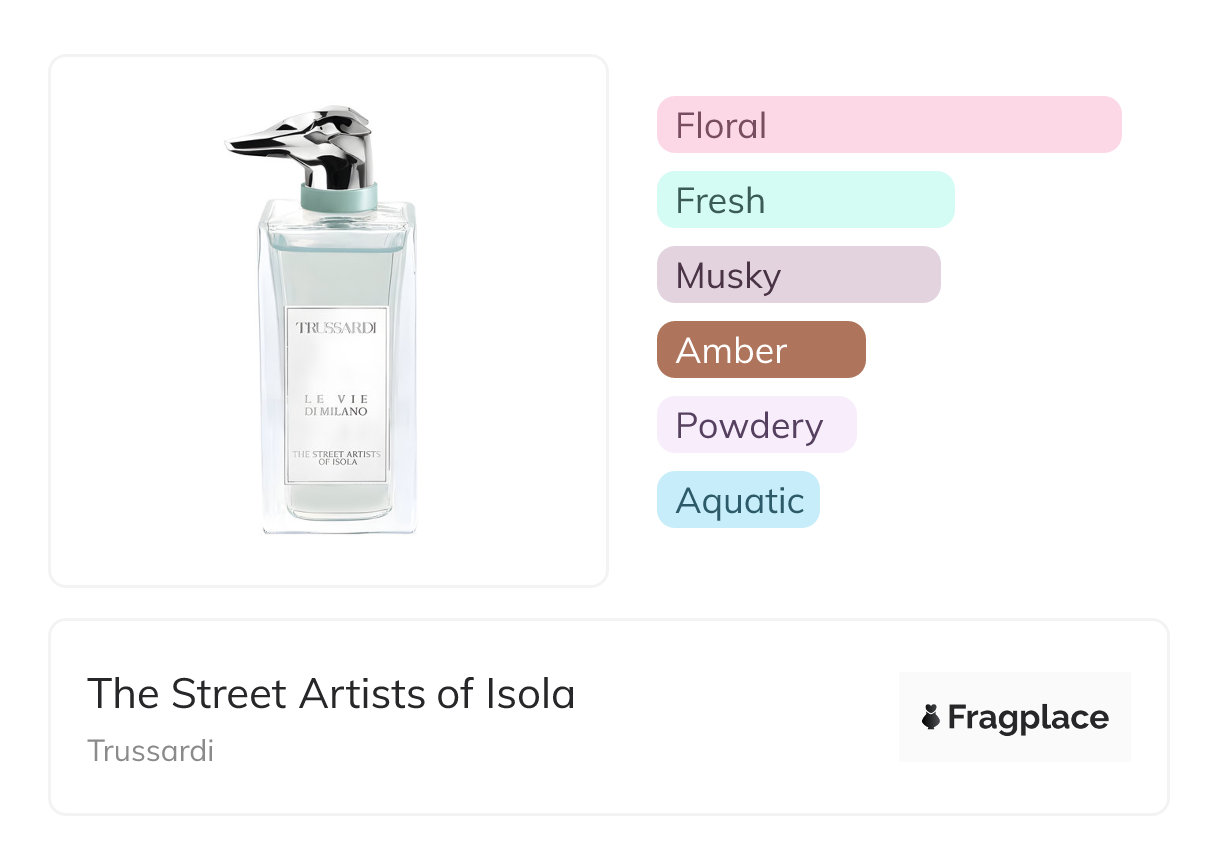Click the word Aquatic on the blue bar
1218x864 pixels.
[x=739, y=501]
